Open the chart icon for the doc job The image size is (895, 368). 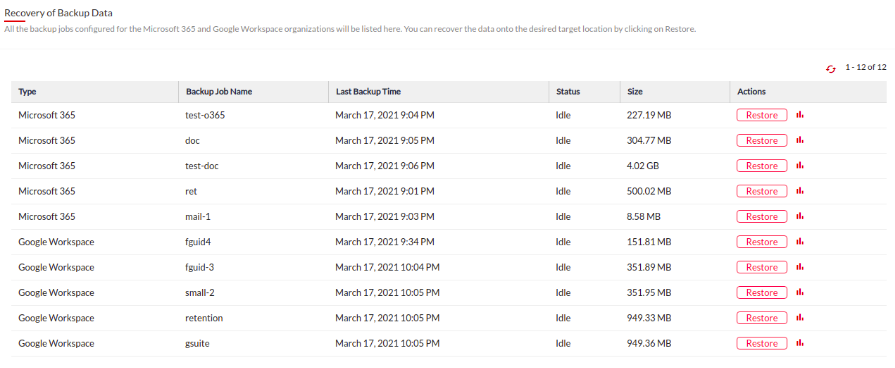pos(800,140)
